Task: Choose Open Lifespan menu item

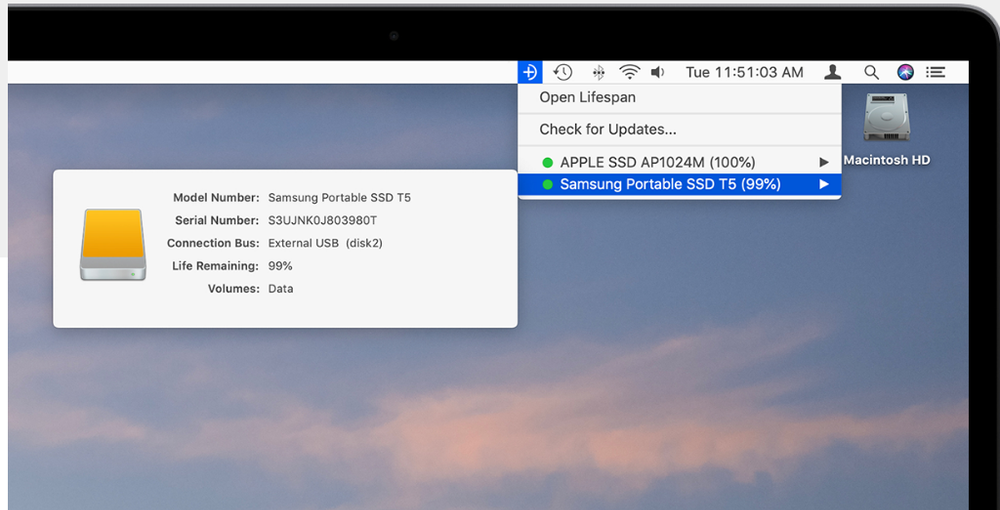Action: coord(679,98)
